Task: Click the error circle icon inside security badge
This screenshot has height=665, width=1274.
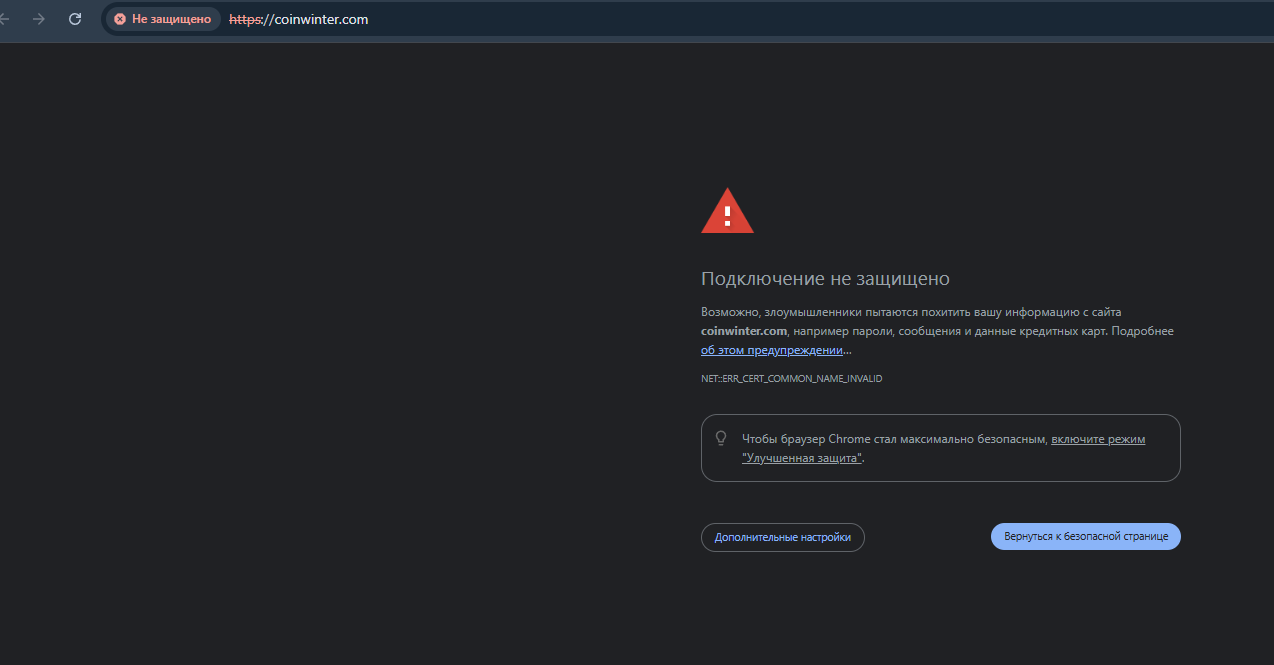Action: [120, 18]
